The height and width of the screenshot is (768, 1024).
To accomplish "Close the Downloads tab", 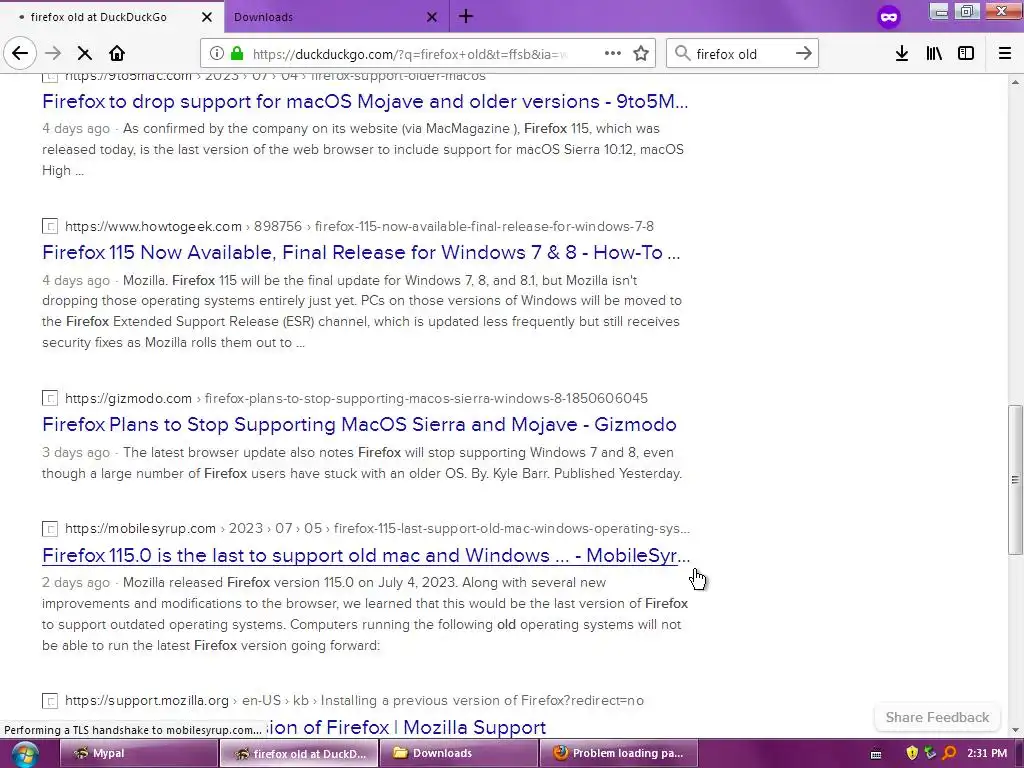I will pos(432,17).
